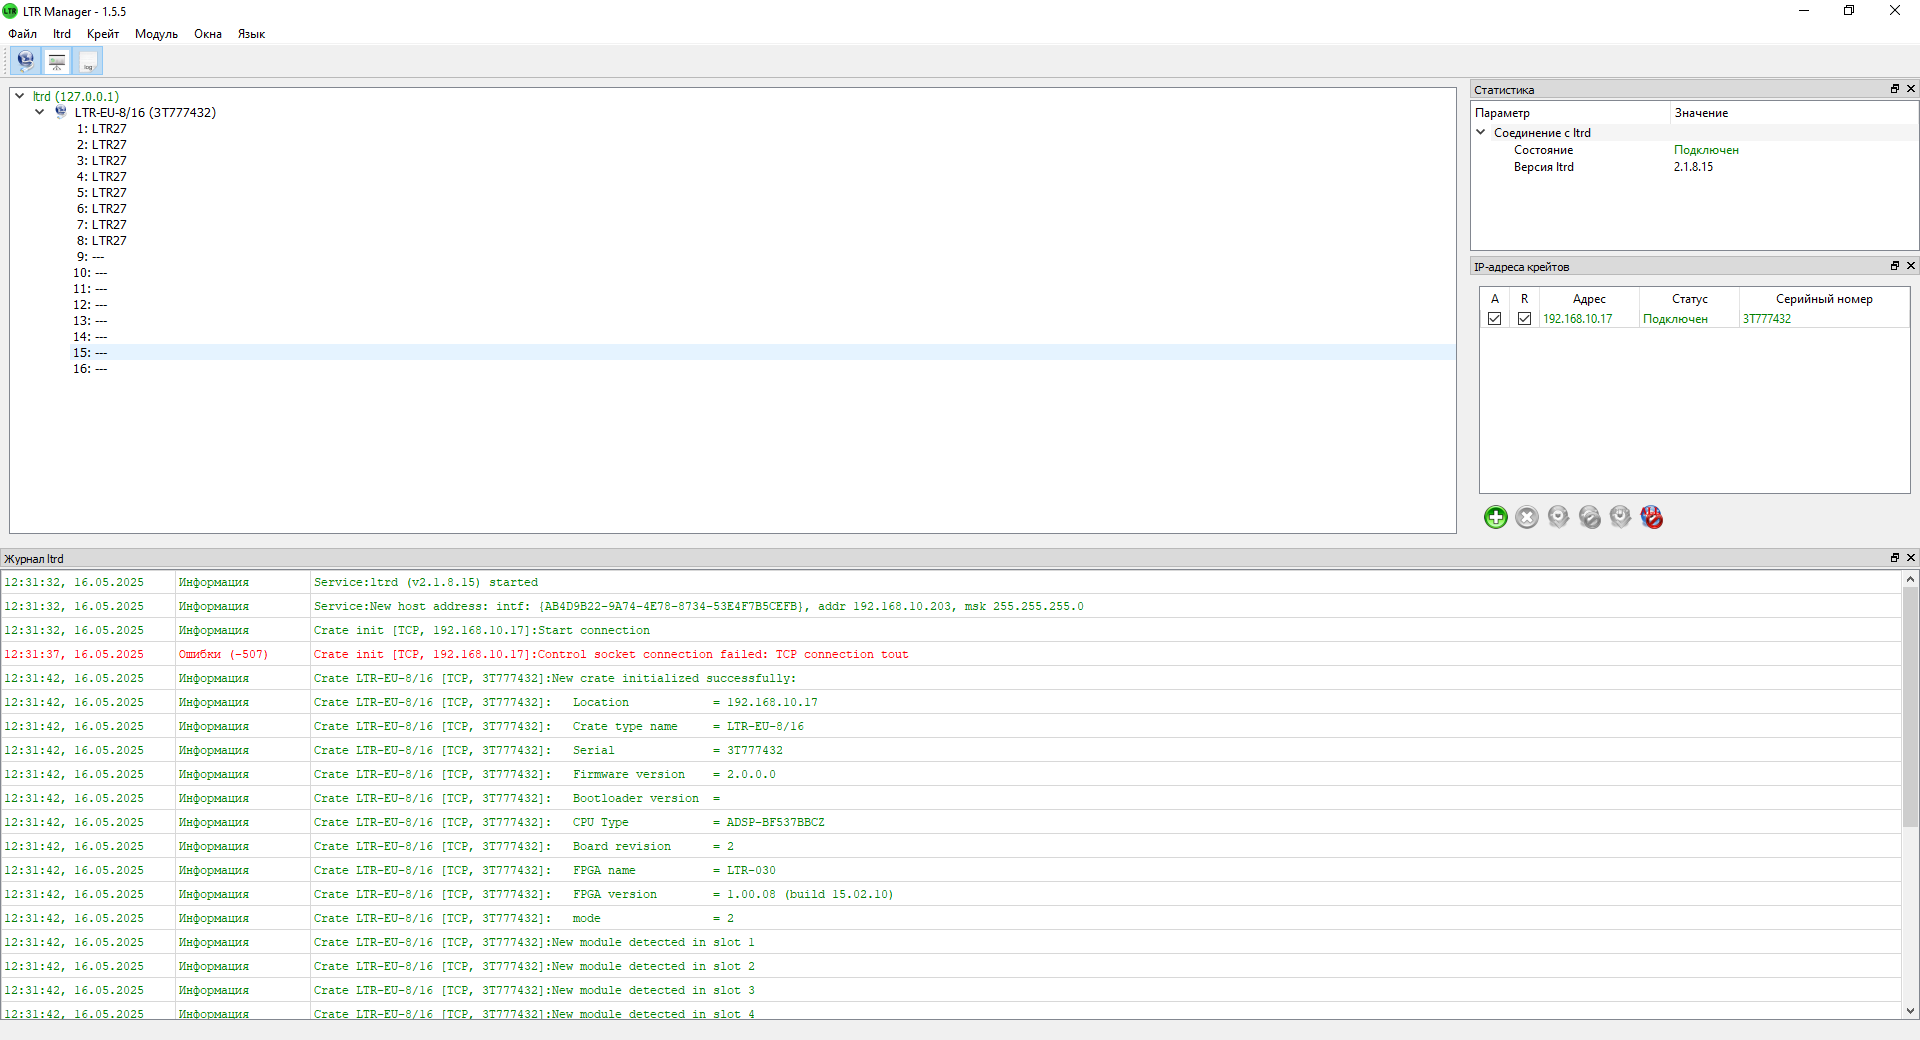The height and width of the screenshot is (1040, 1920).
Task: Select empty slot 9 in crate tree
Action: pos(91,256)
